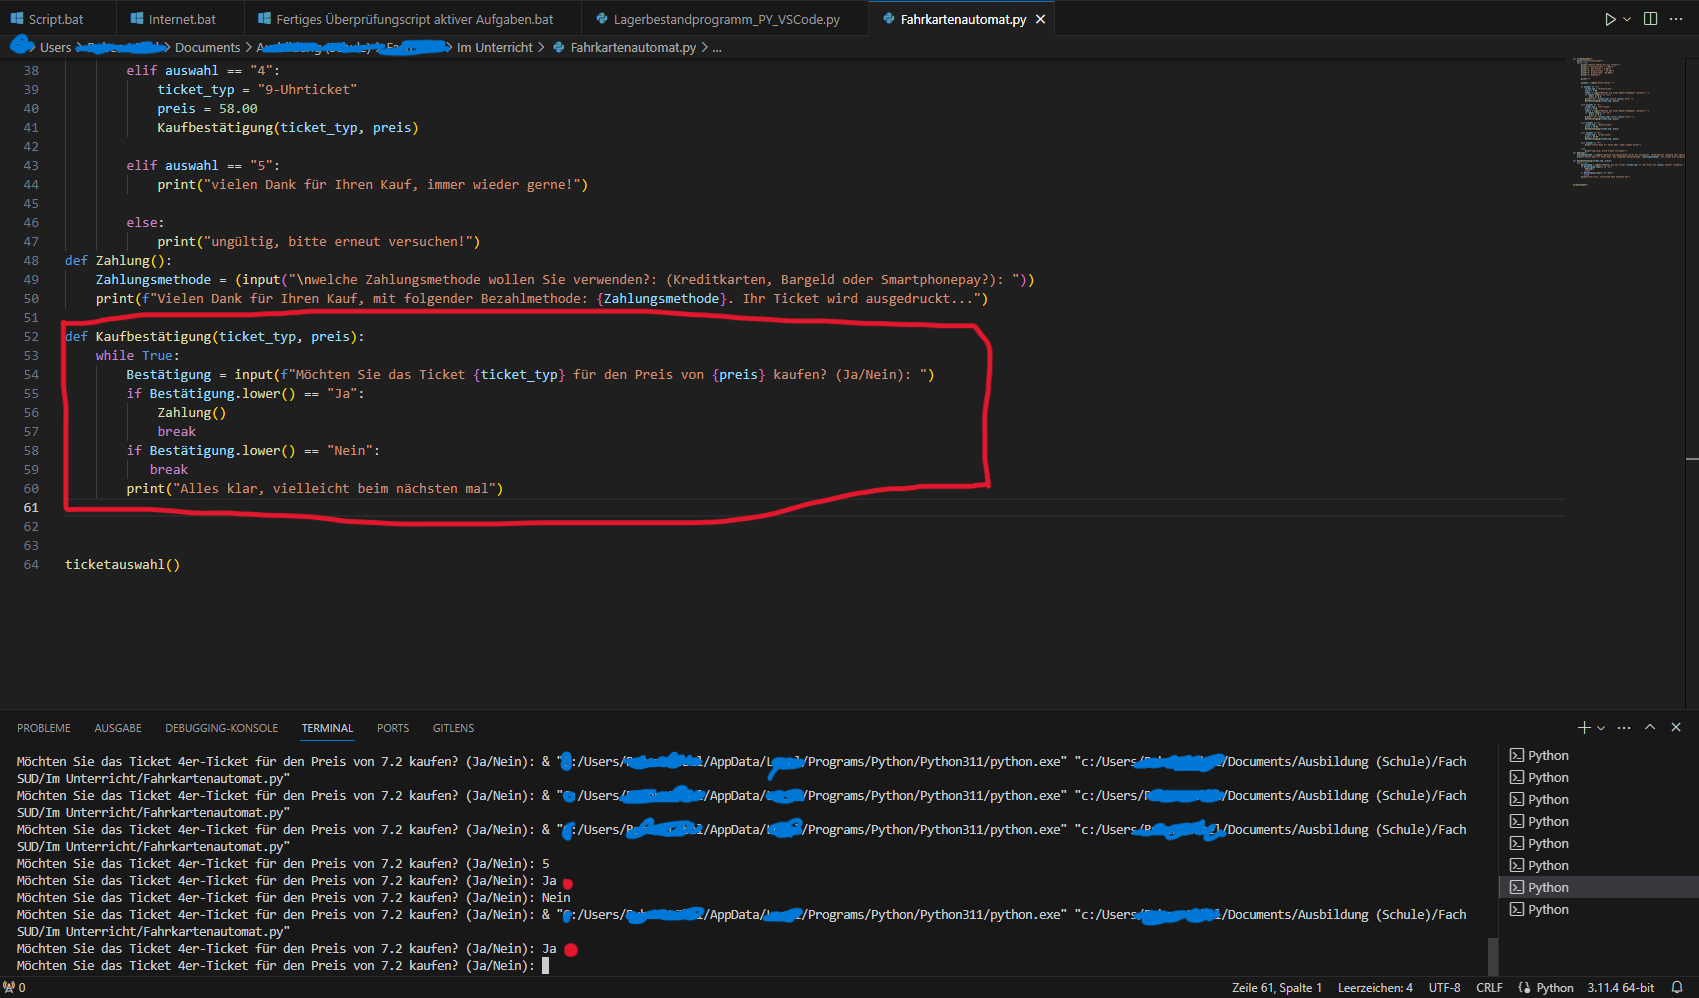Expand the breadcrumb symbol ellipsis
The width and height of the screenshot is (1699, 998).
coord(717,47)
